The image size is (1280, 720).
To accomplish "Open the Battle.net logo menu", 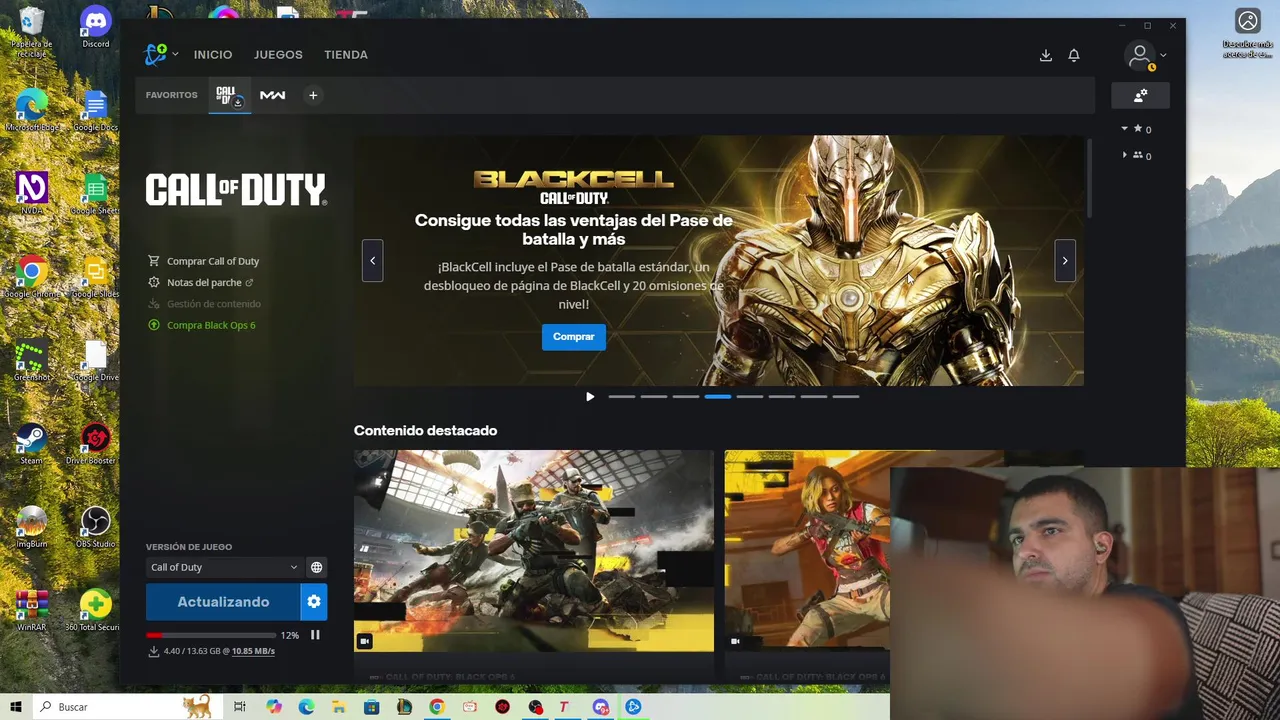I will (x=160, y=55).
